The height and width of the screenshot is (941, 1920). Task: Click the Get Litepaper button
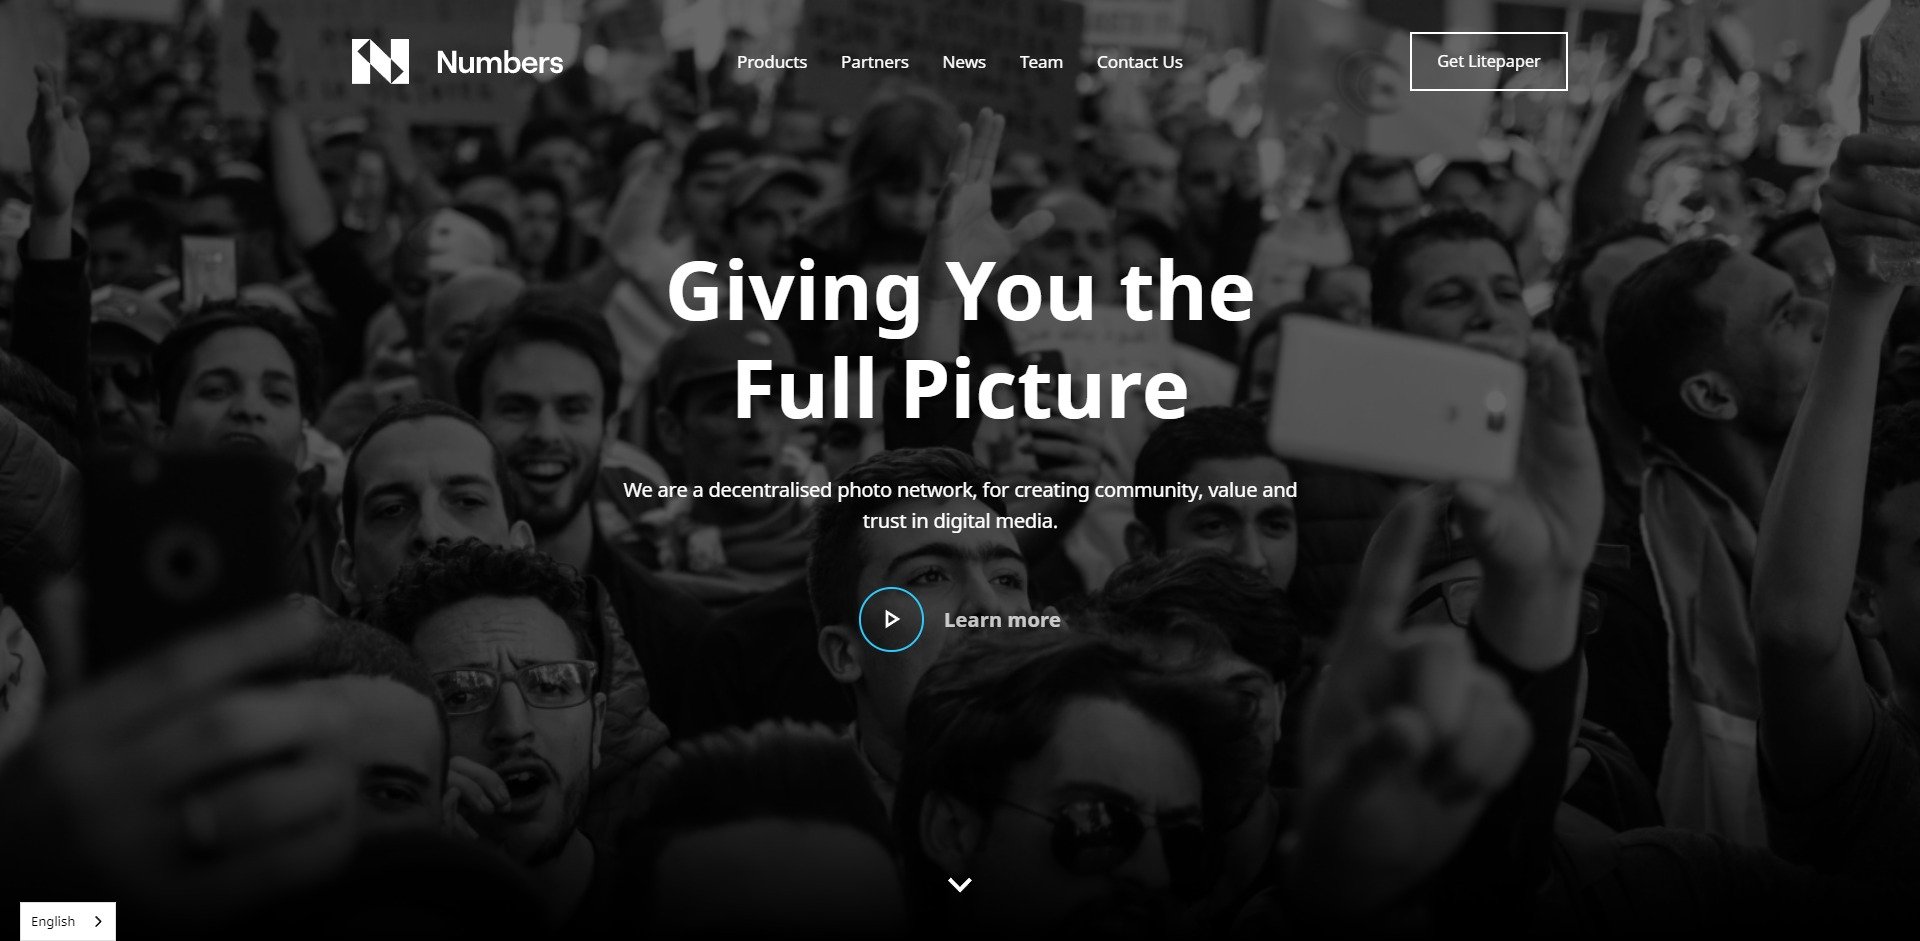pyautogui.click(x=1488, y=61)
